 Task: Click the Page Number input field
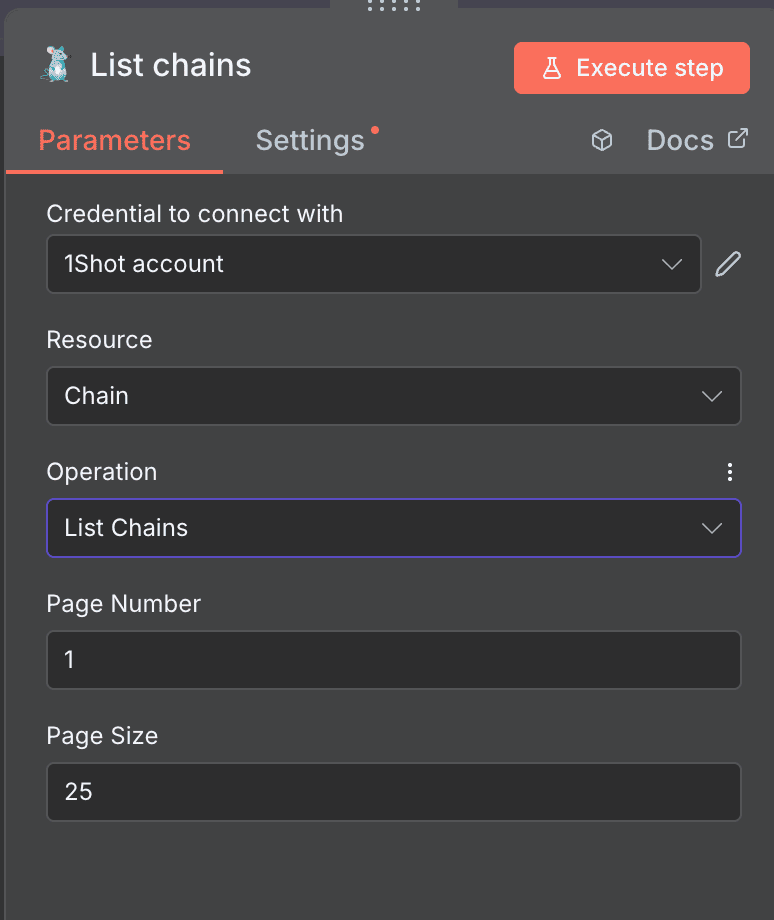(x=393, y=660)
